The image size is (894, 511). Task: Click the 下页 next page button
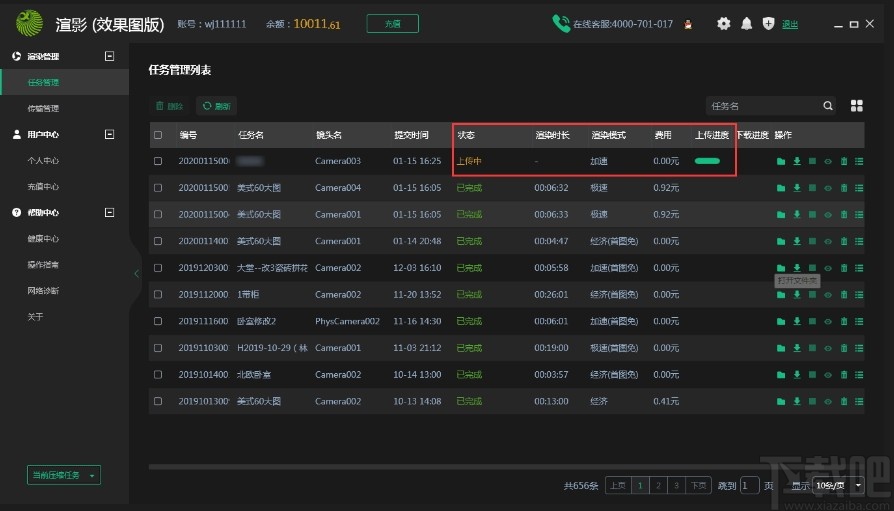coord(698,485)
